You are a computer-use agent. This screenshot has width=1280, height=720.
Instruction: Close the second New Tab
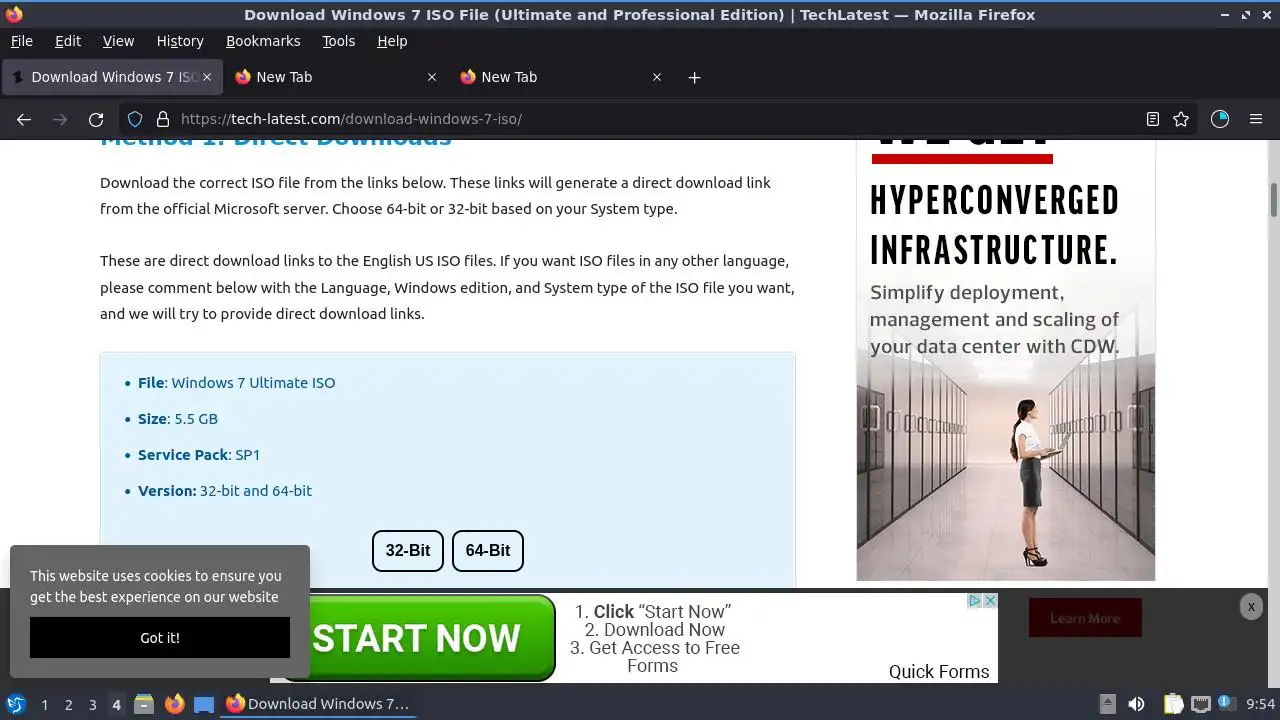pos(657,77)
